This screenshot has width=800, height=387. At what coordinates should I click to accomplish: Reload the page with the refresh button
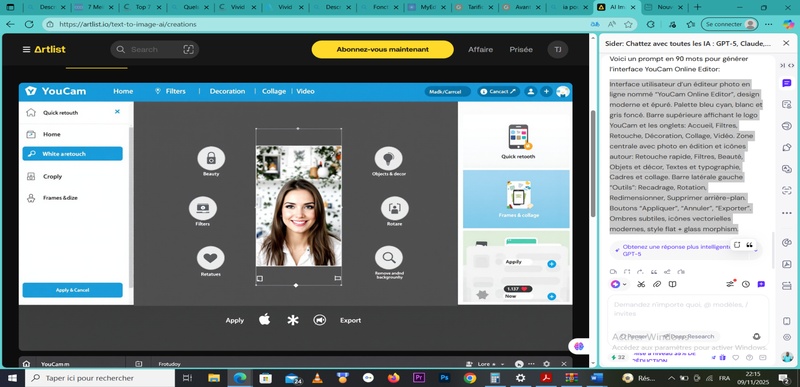click(x=29, y=24)
